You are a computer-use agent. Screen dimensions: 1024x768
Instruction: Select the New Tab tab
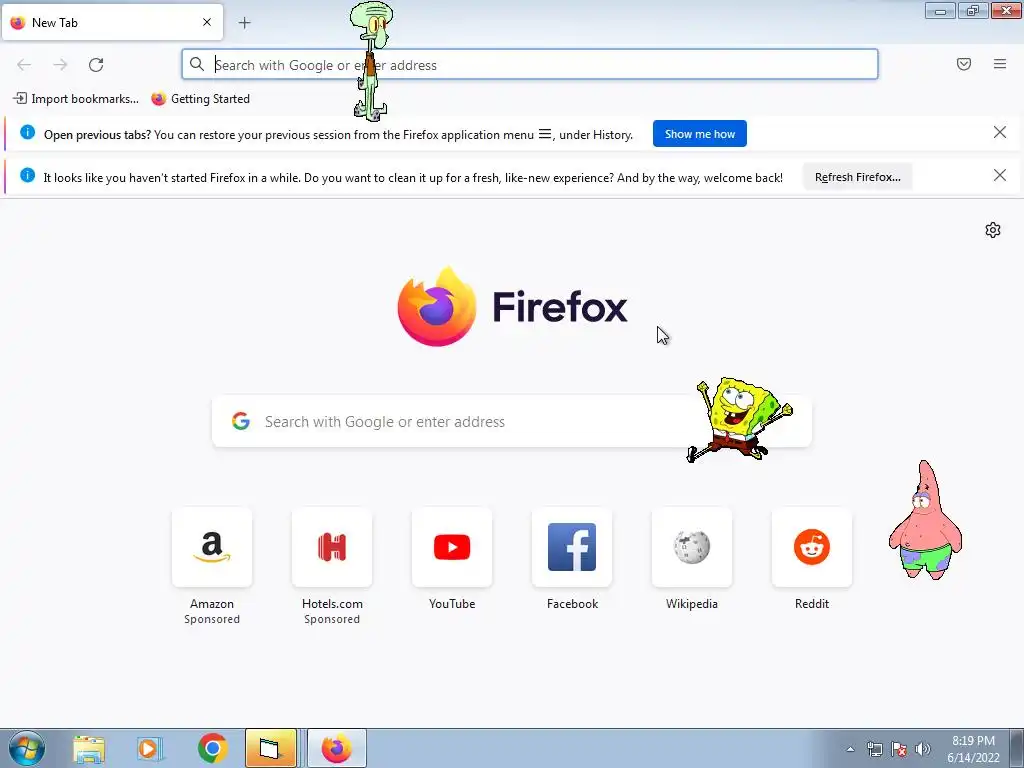[x=112, y=22]
